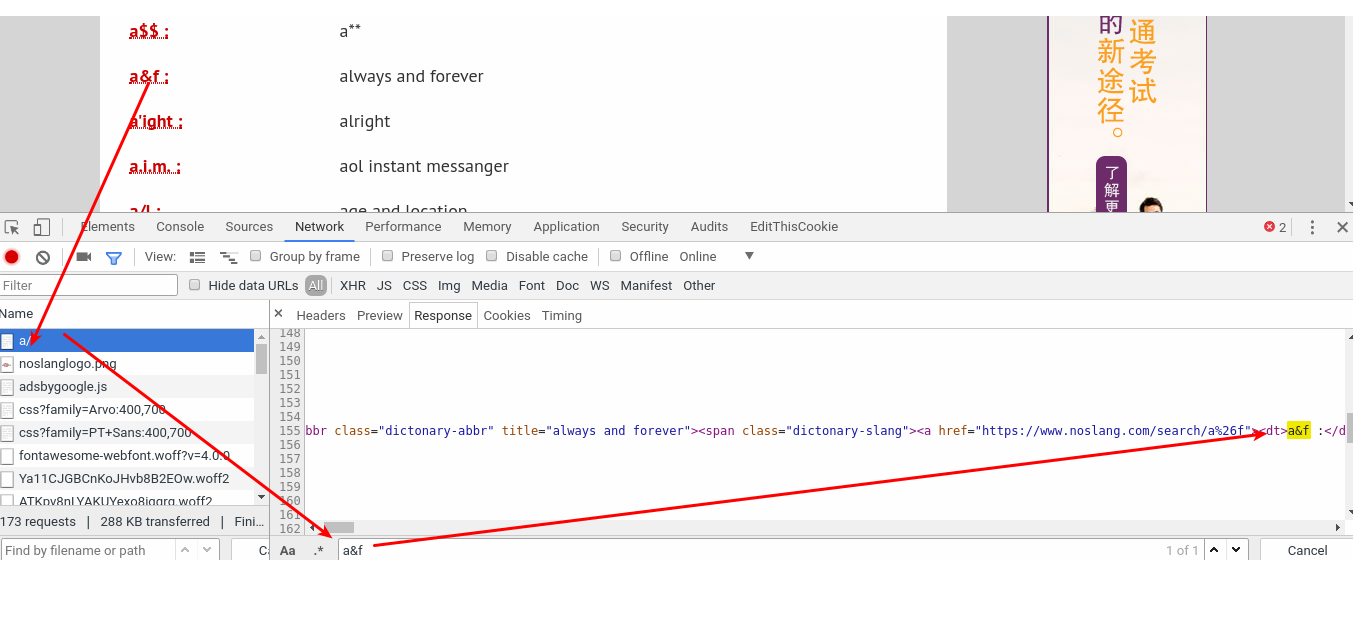Viewport: 1359px width, 643px height.
Task: Filter requests by XHR type
Action: click(x=353, y=285)
